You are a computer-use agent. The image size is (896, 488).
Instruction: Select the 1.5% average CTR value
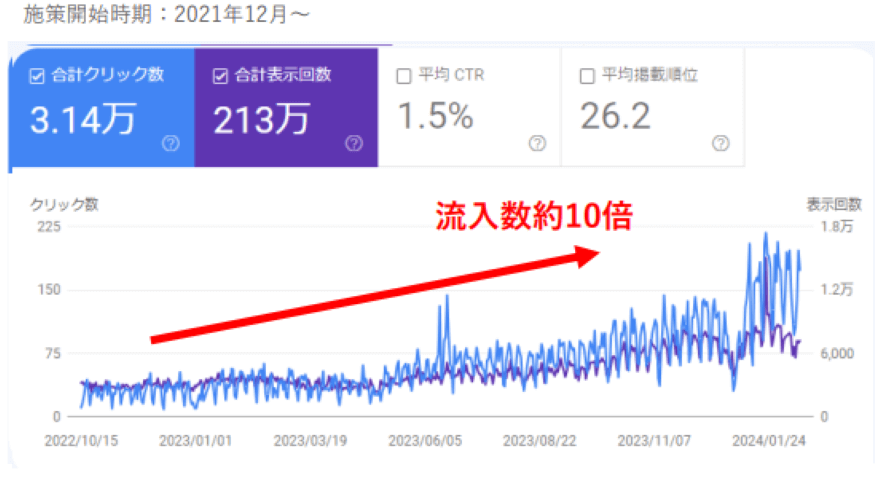pyautogui.click(x=435, y=116)
